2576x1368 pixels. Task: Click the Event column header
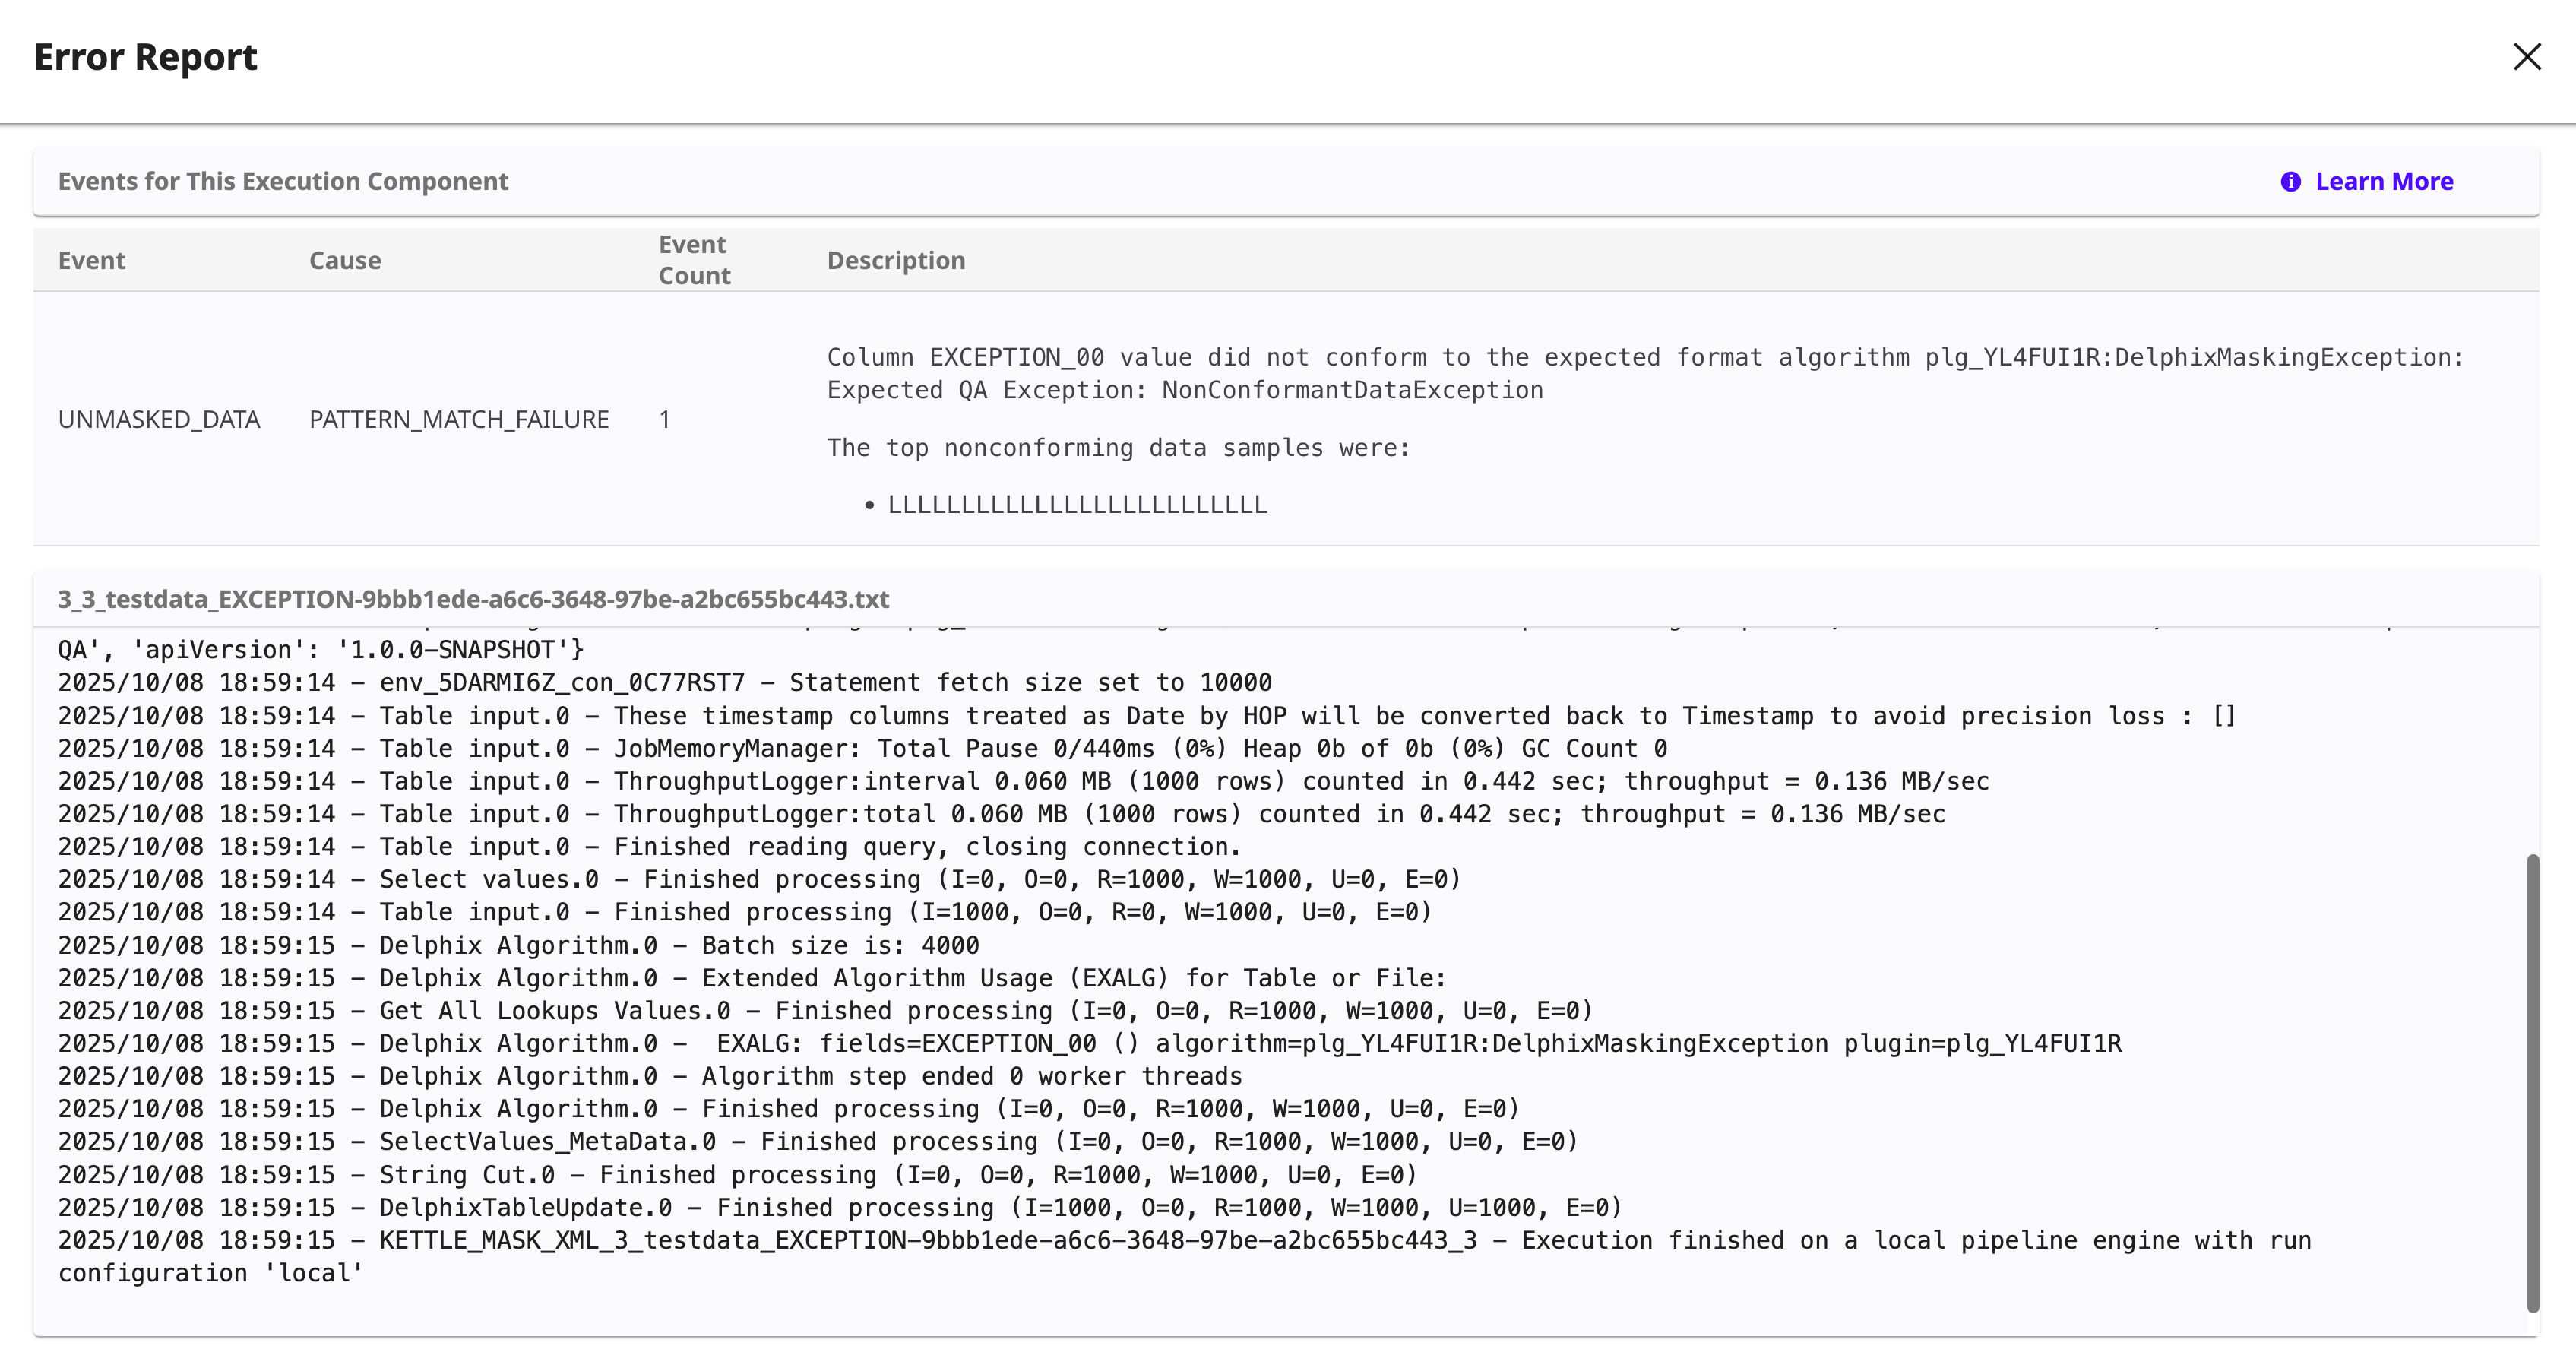[91, 260]
